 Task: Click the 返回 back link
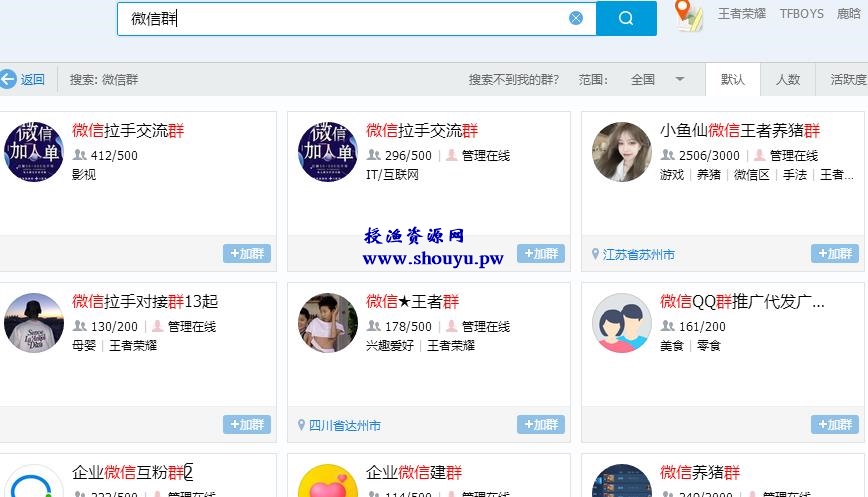tap(32, 79)
